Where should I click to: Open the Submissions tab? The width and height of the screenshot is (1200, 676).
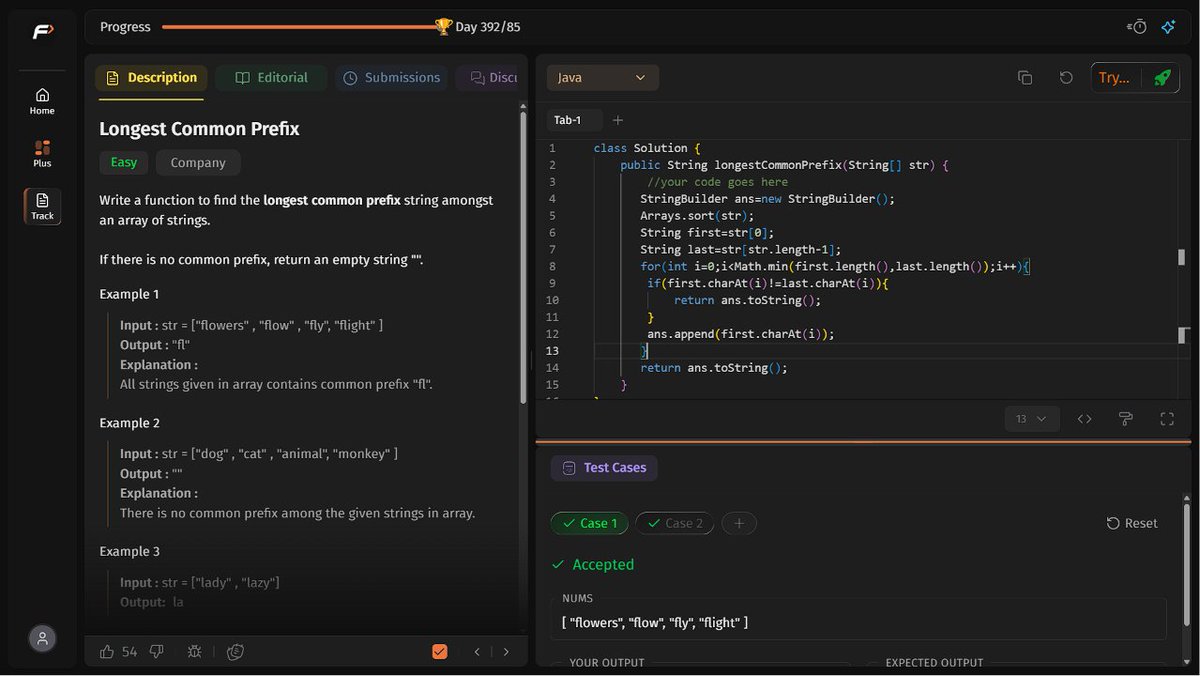(x=391, y=78)
